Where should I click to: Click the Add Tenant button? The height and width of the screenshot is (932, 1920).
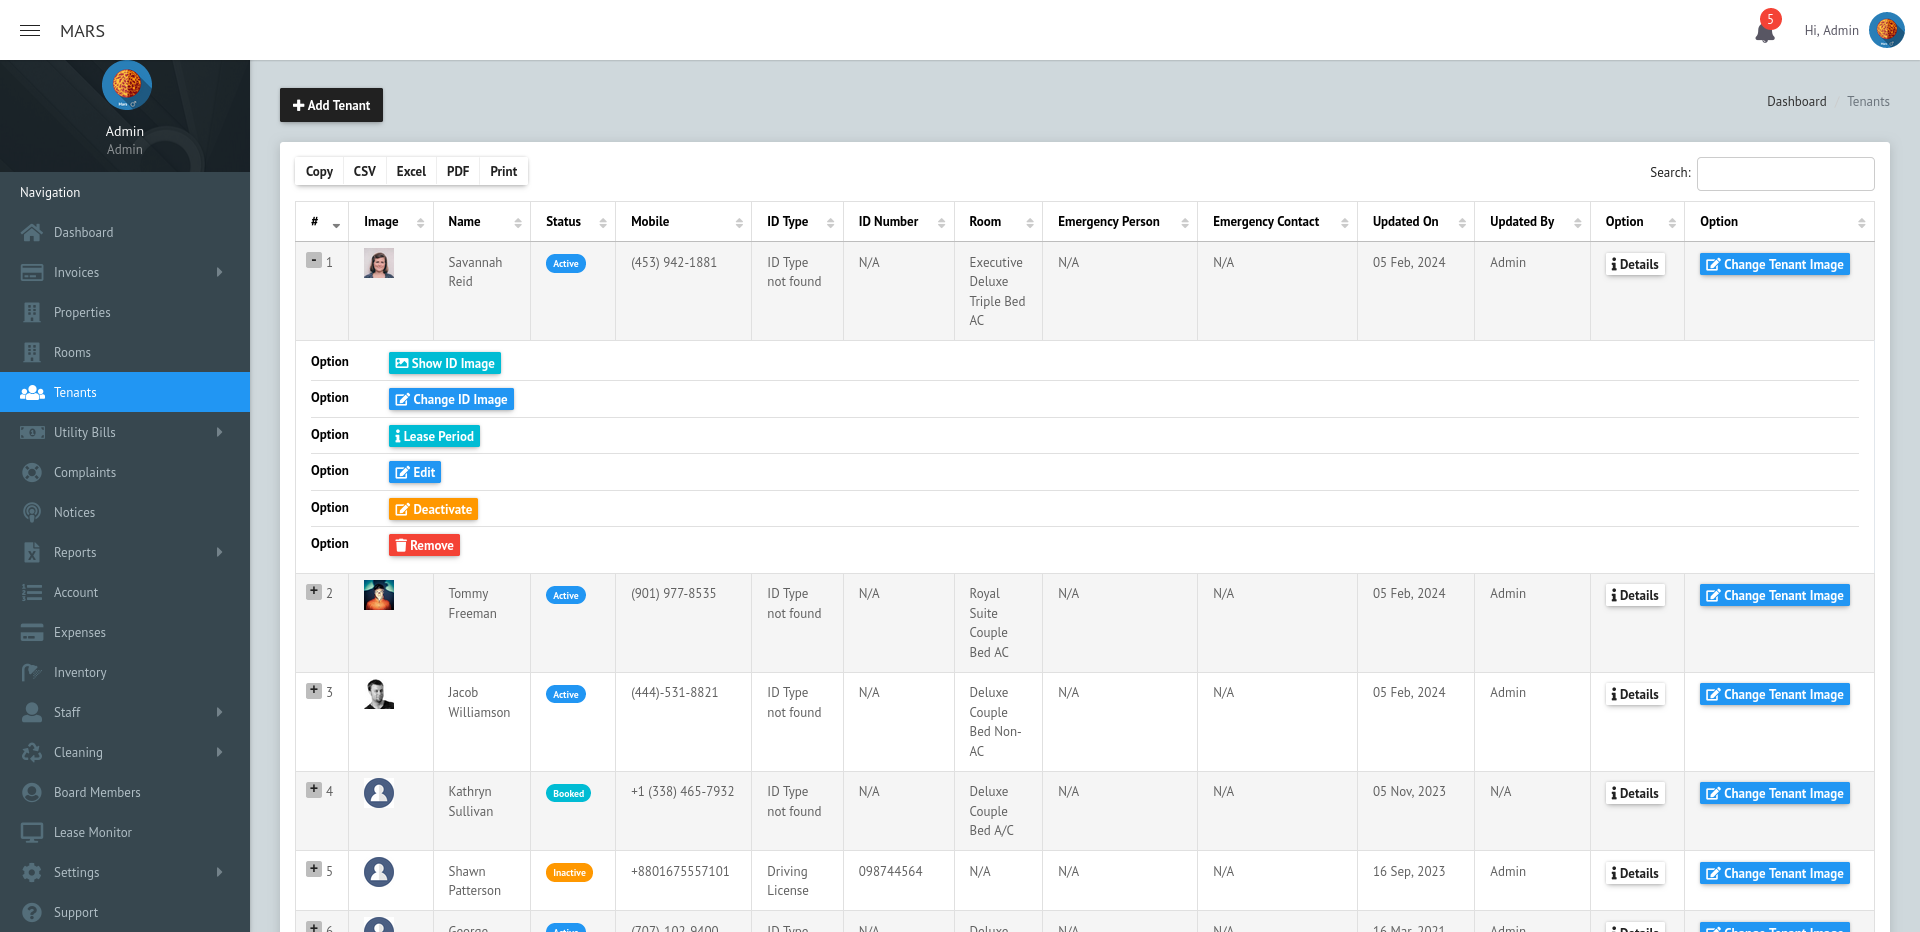(x=331, y=105)
